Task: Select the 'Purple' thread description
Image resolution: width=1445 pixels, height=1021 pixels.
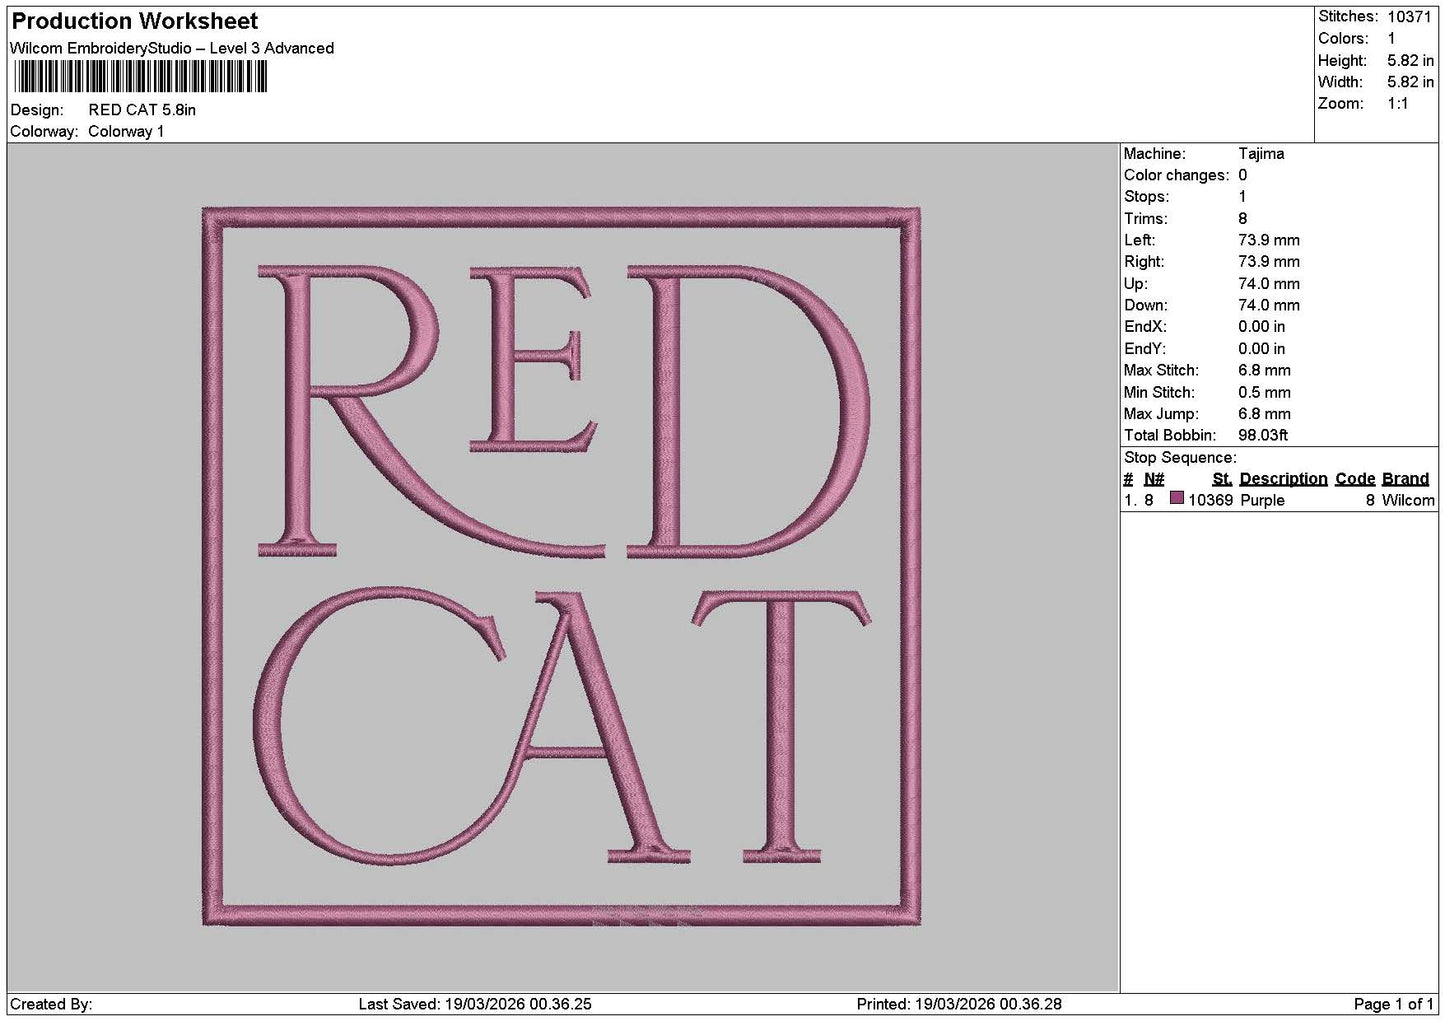Action: click(1262, 500)
